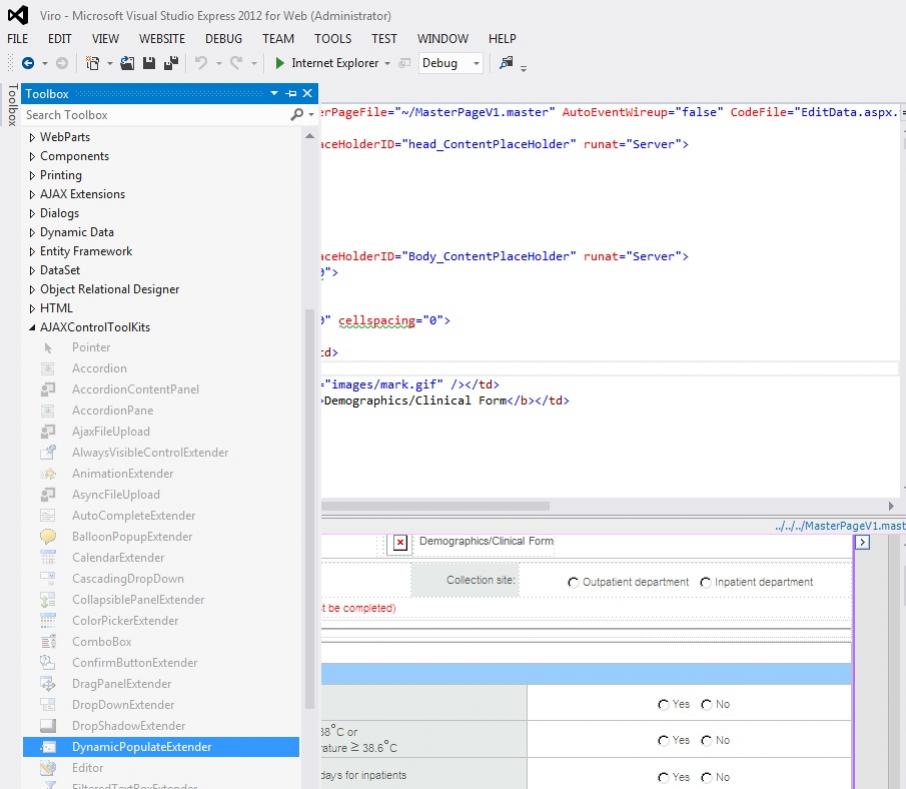
Task: Click the Navigate Forward toolbar icon
Action: [x=61, y=63]
